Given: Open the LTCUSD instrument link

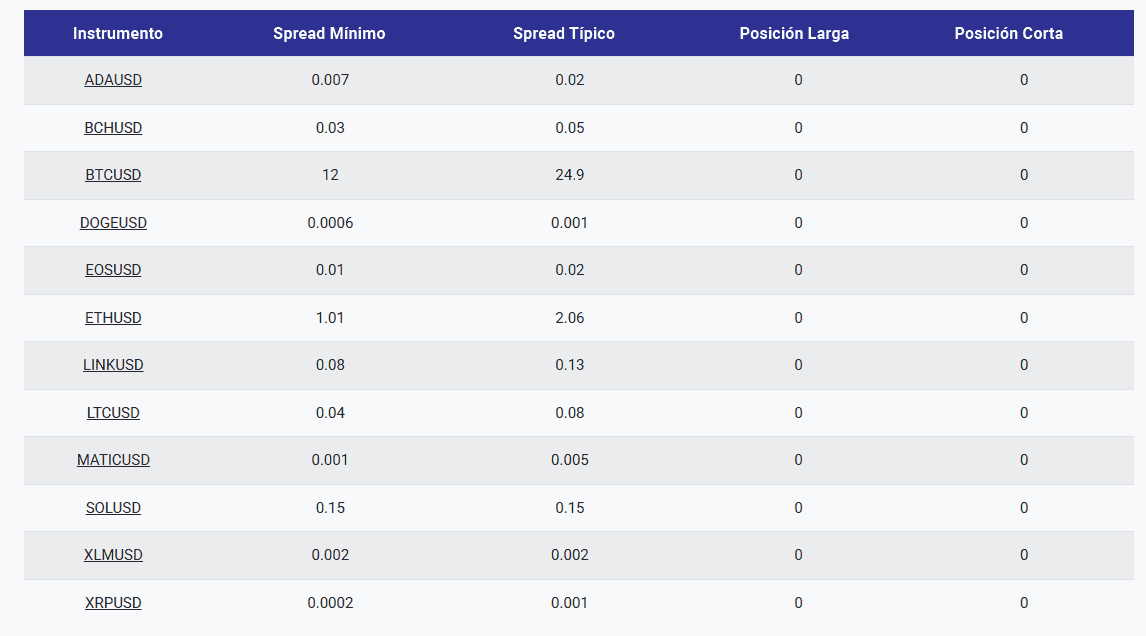Looking at the screenshot, I should (x=113, y=413).
